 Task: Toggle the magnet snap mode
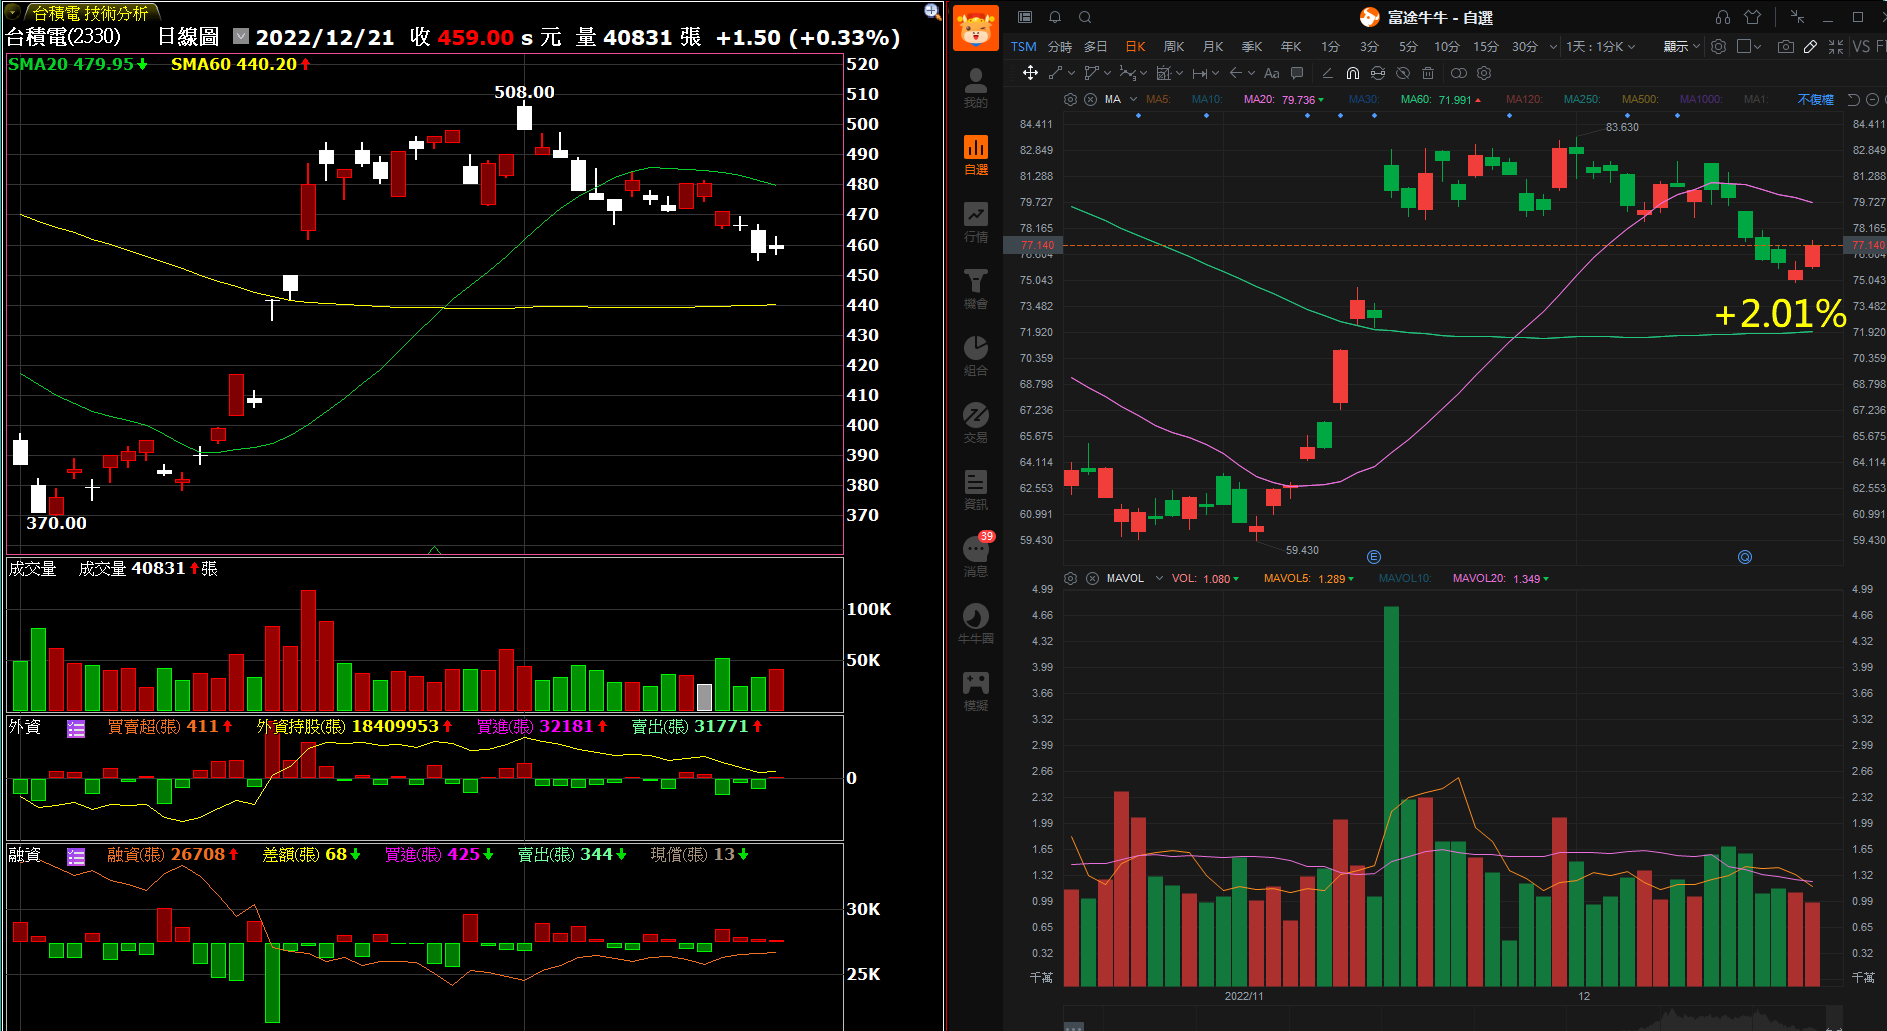tap(1352, 73)
